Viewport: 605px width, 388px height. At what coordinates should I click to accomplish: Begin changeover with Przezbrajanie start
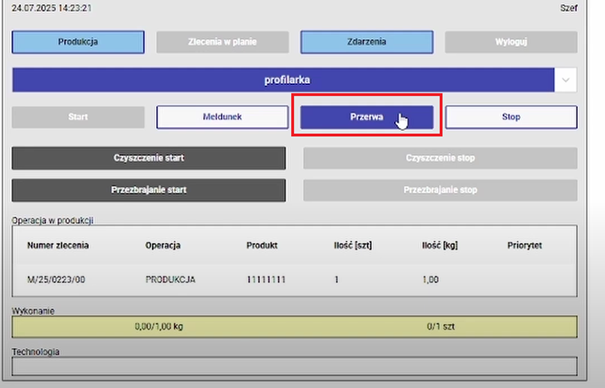pos(149,190)
